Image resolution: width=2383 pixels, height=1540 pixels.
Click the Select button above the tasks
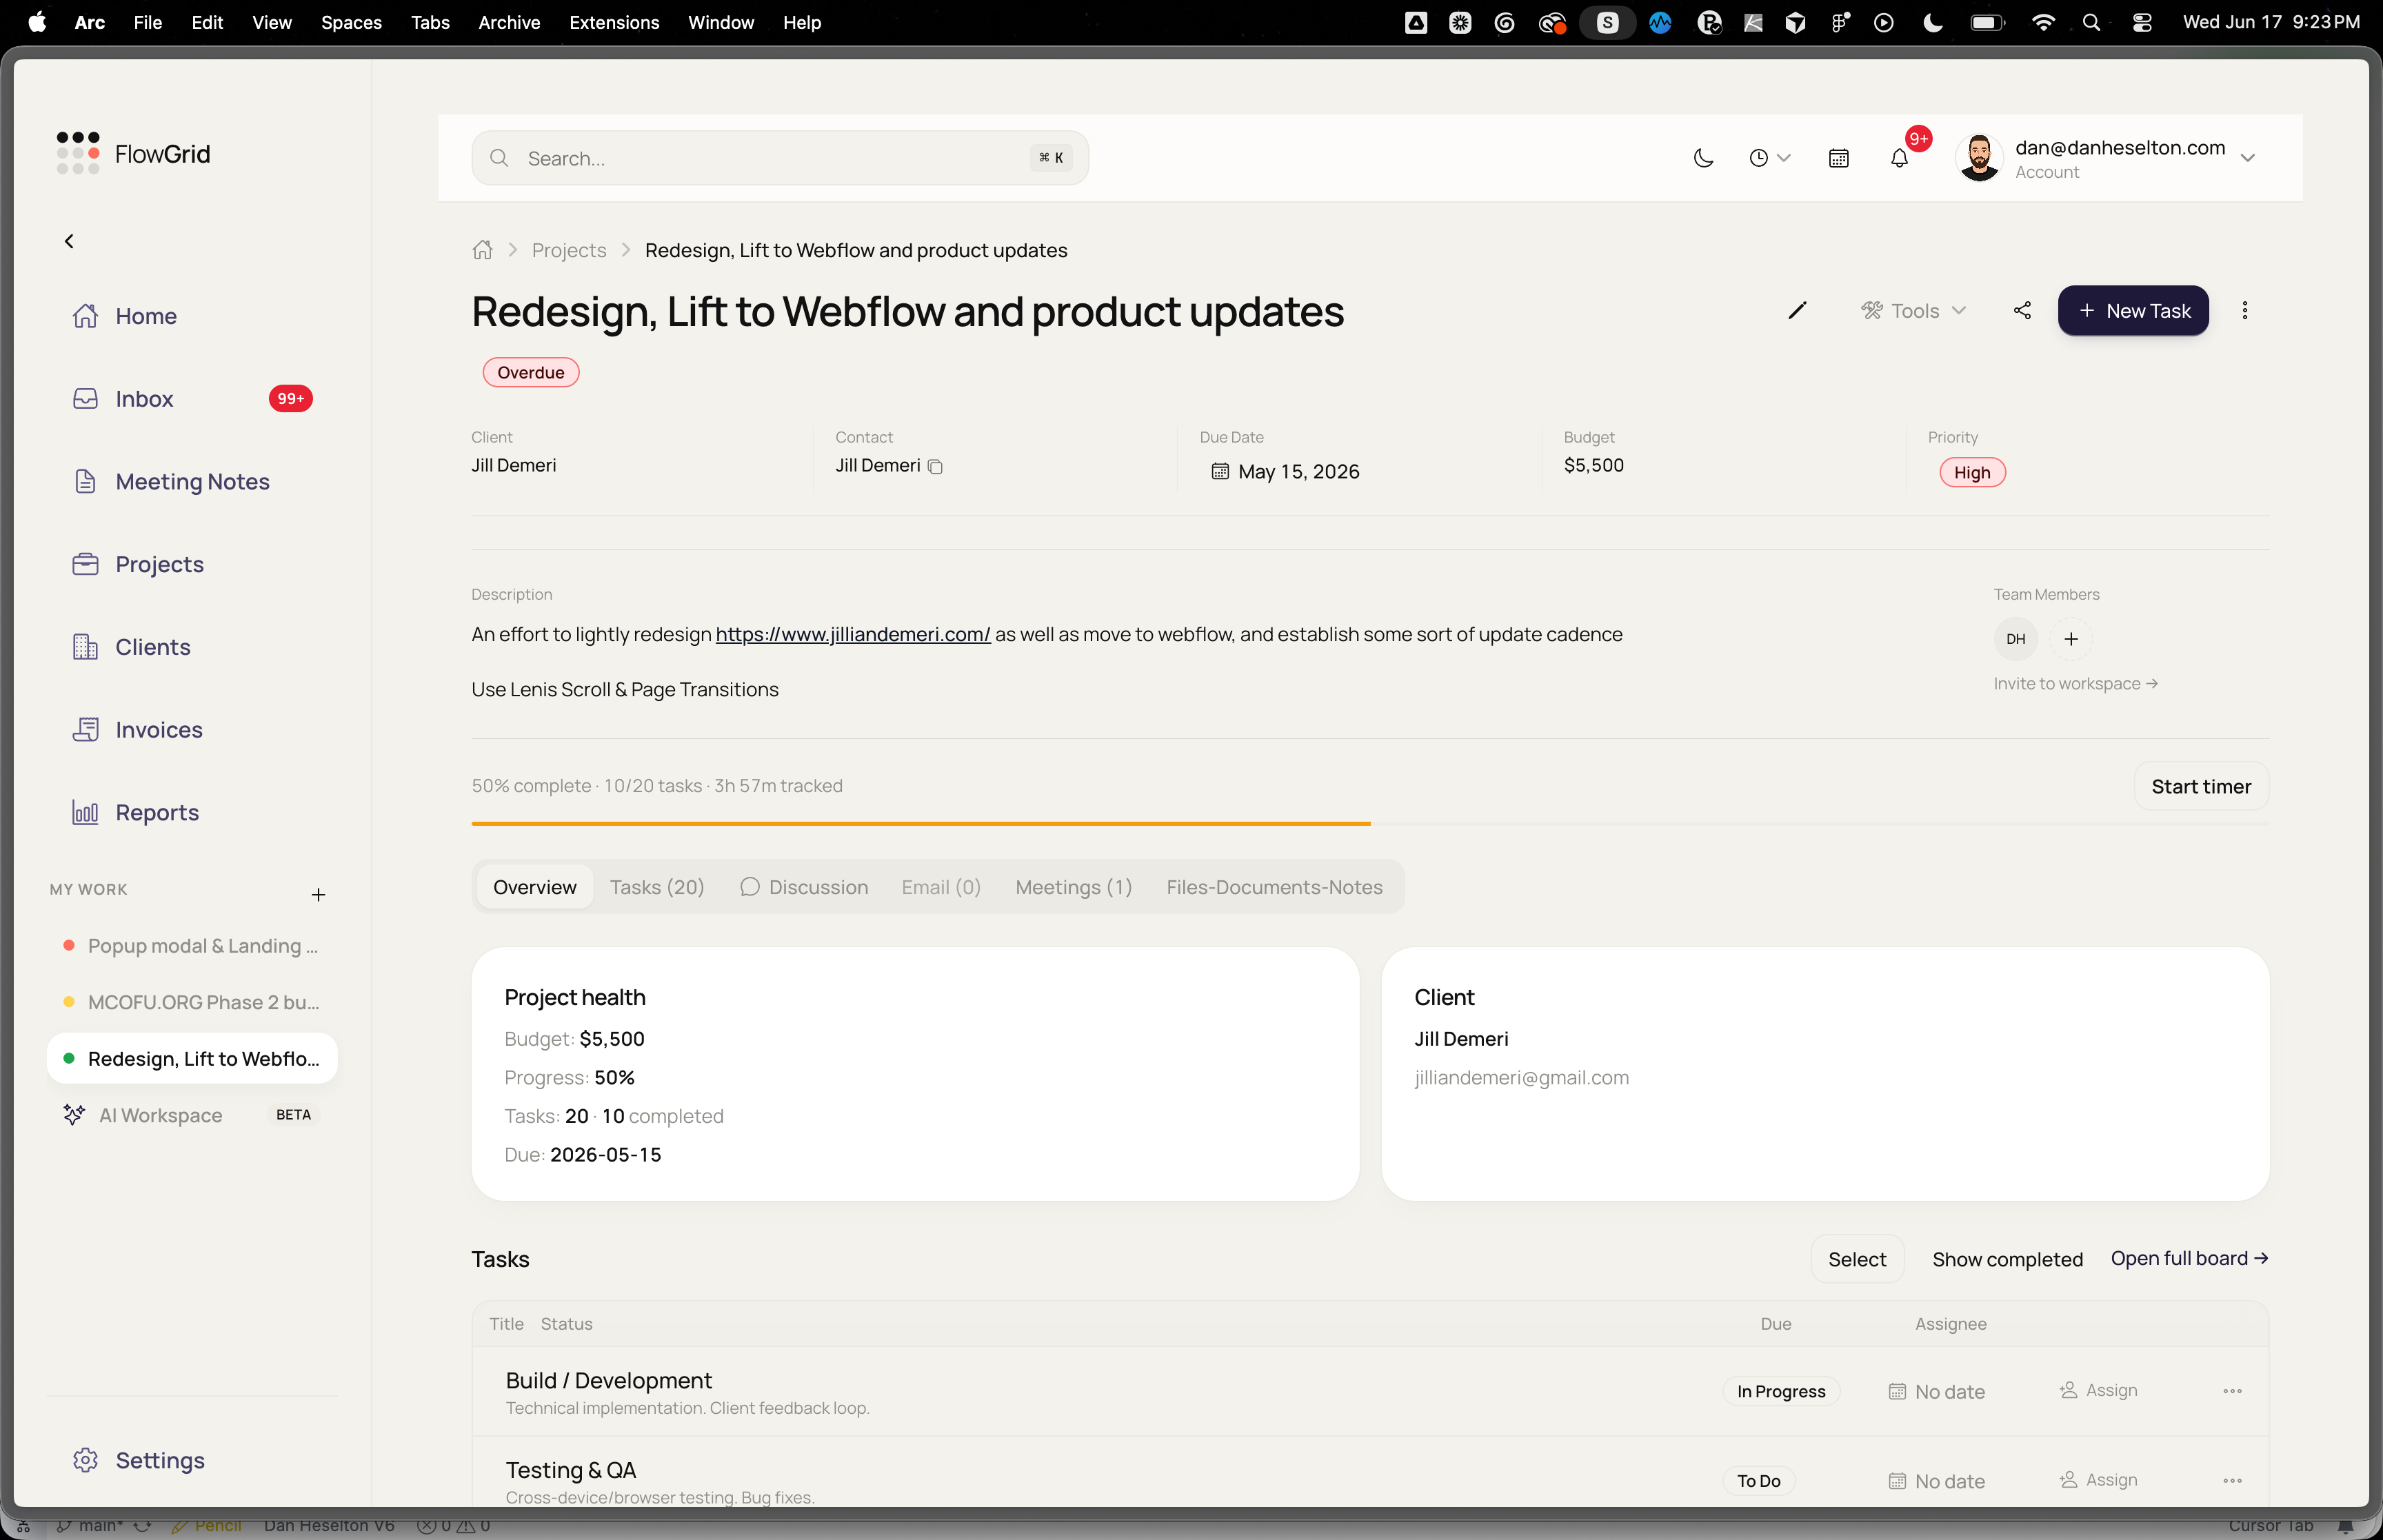click(1857, 1259)
